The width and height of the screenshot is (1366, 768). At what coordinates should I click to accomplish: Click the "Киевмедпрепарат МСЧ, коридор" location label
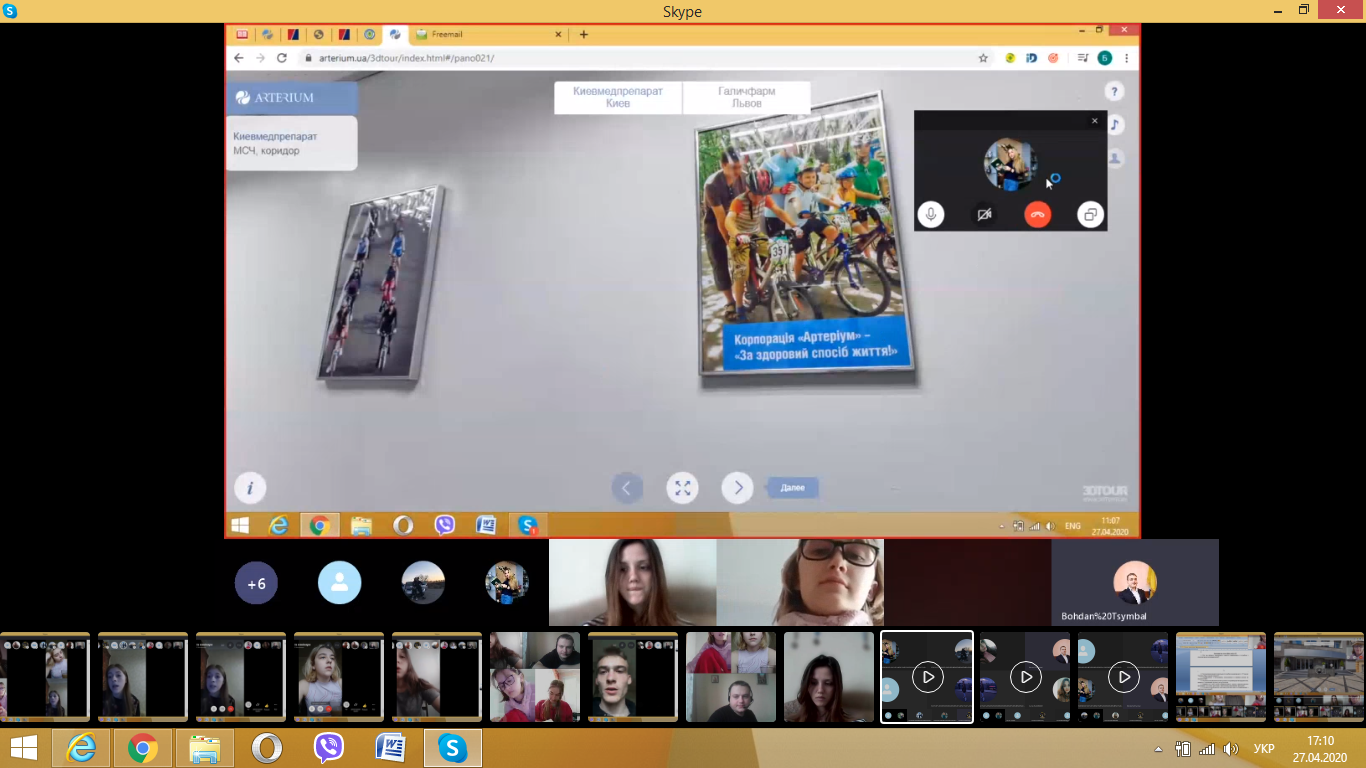point(291,143)
